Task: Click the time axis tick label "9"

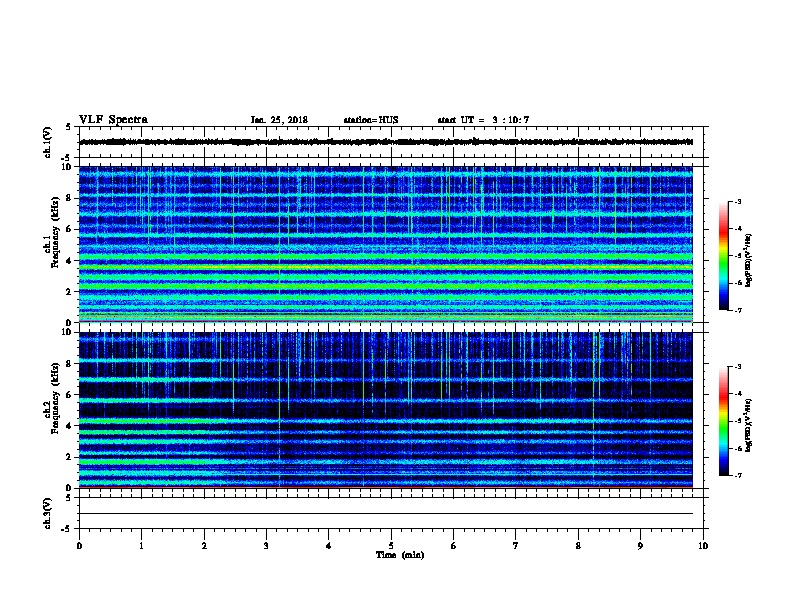Action: (640, 546)
